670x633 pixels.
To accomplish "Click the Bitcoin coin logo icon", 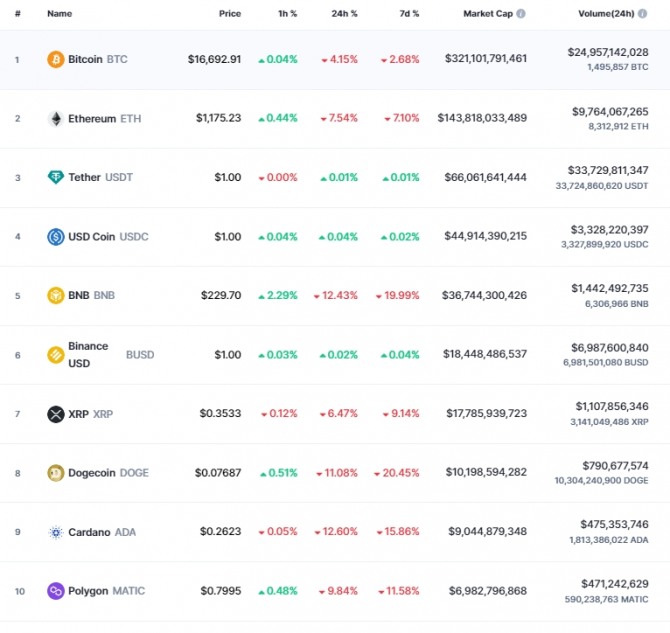I will 56,59.
